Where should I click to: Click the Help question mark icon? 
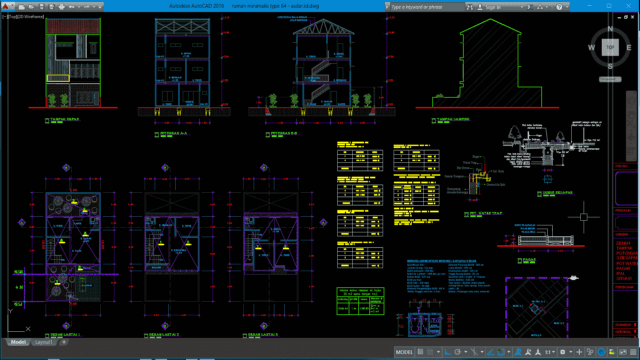coord(559,7)
